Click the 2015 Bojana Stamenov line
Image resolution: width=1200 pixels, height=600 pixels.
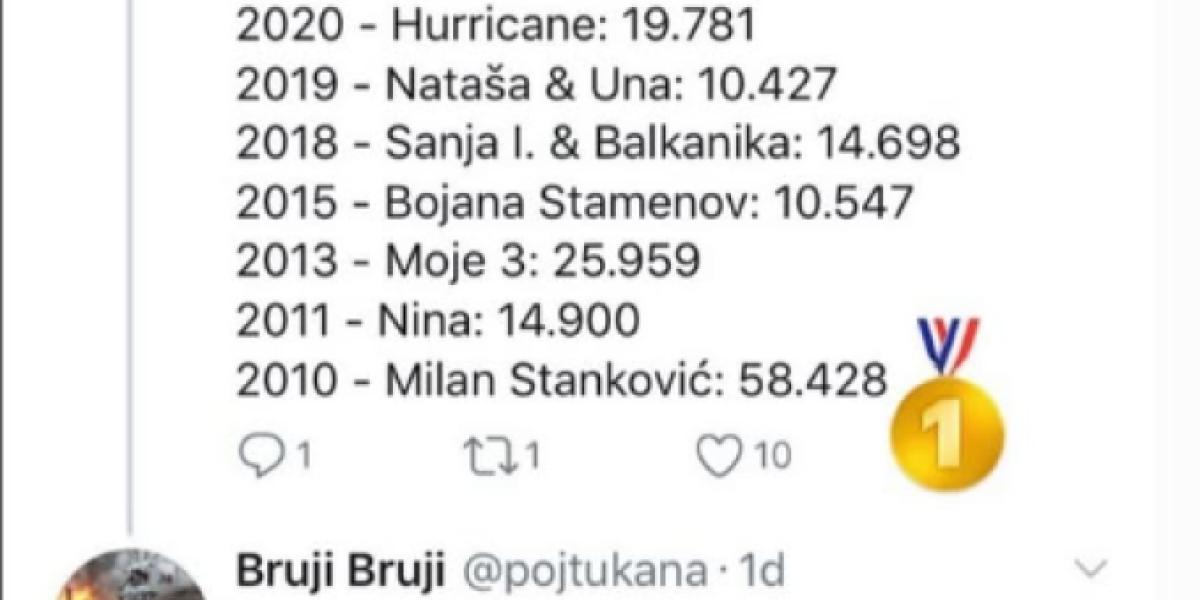pyautogui.click(x=574, y=202)
